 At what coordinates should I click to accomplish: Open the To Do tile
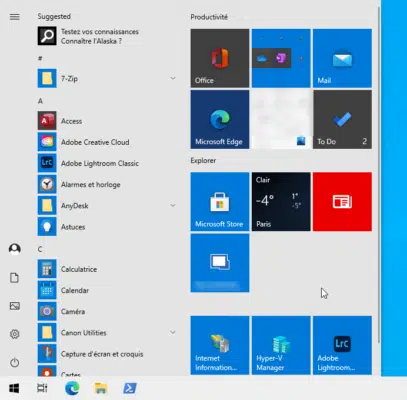pos(342,119)
